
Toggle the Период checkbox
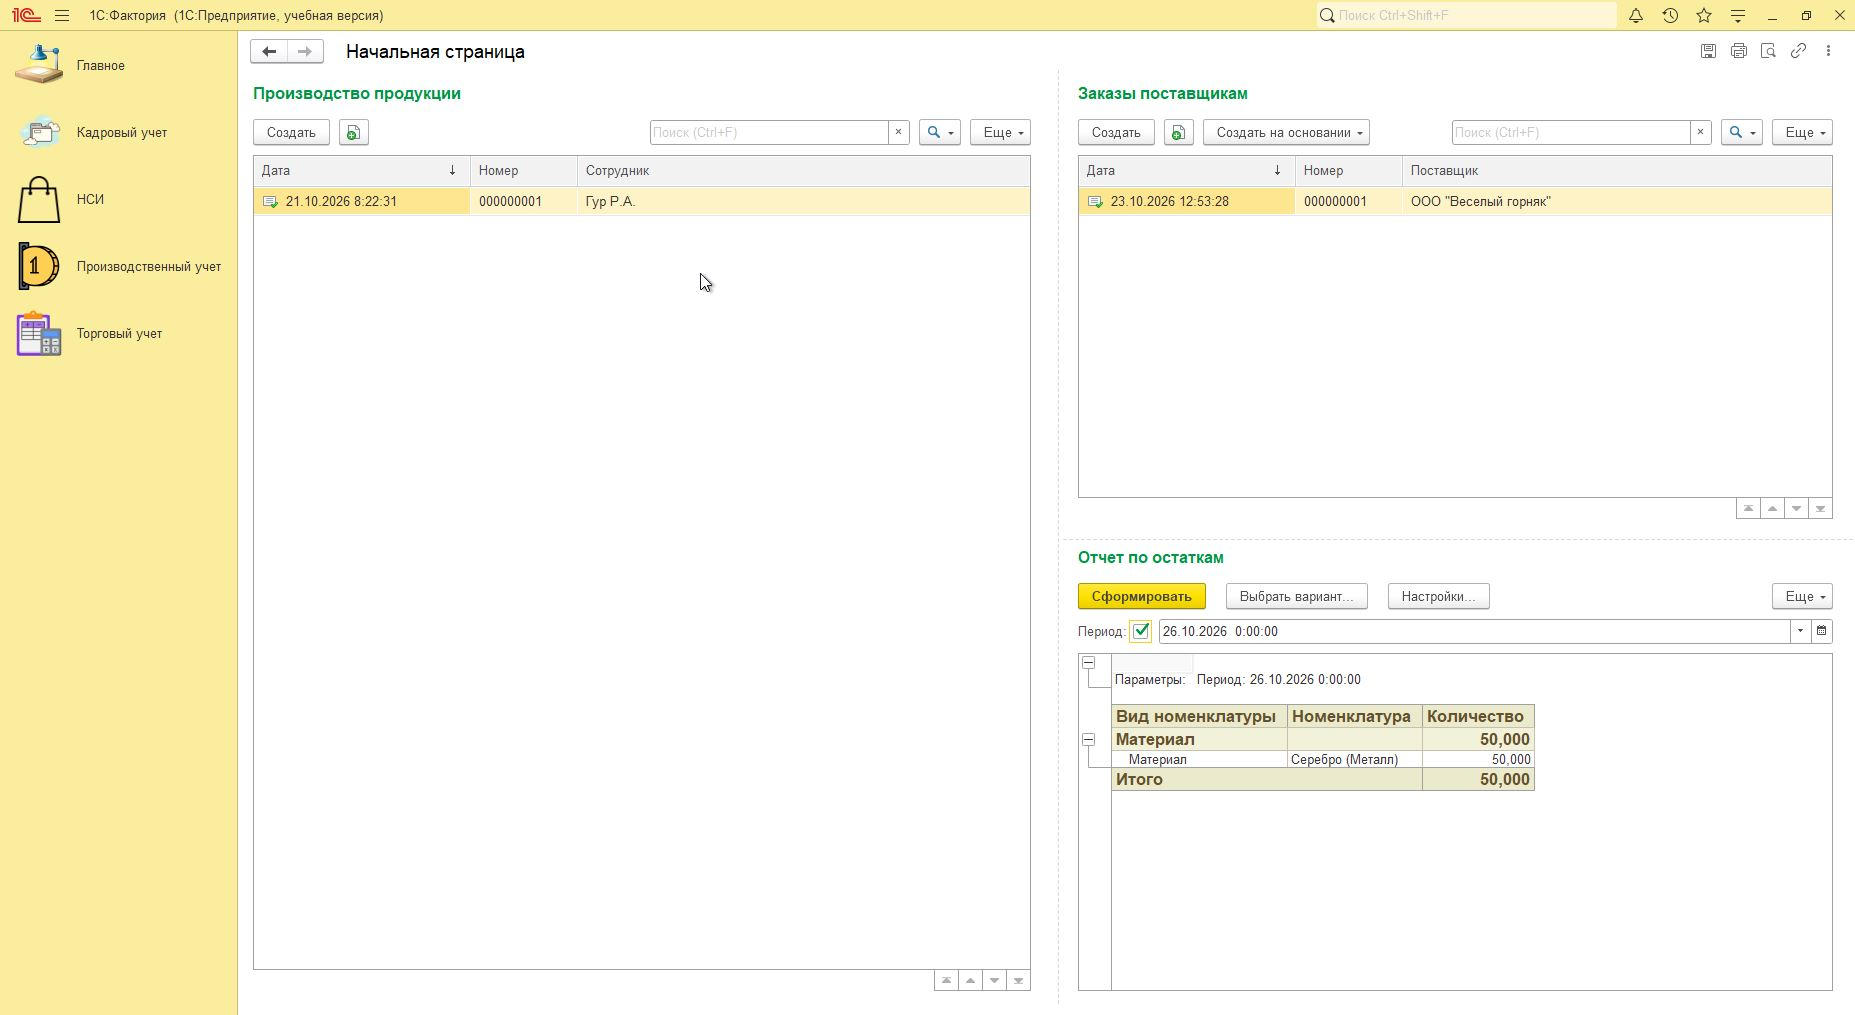tap(1140, 631)
